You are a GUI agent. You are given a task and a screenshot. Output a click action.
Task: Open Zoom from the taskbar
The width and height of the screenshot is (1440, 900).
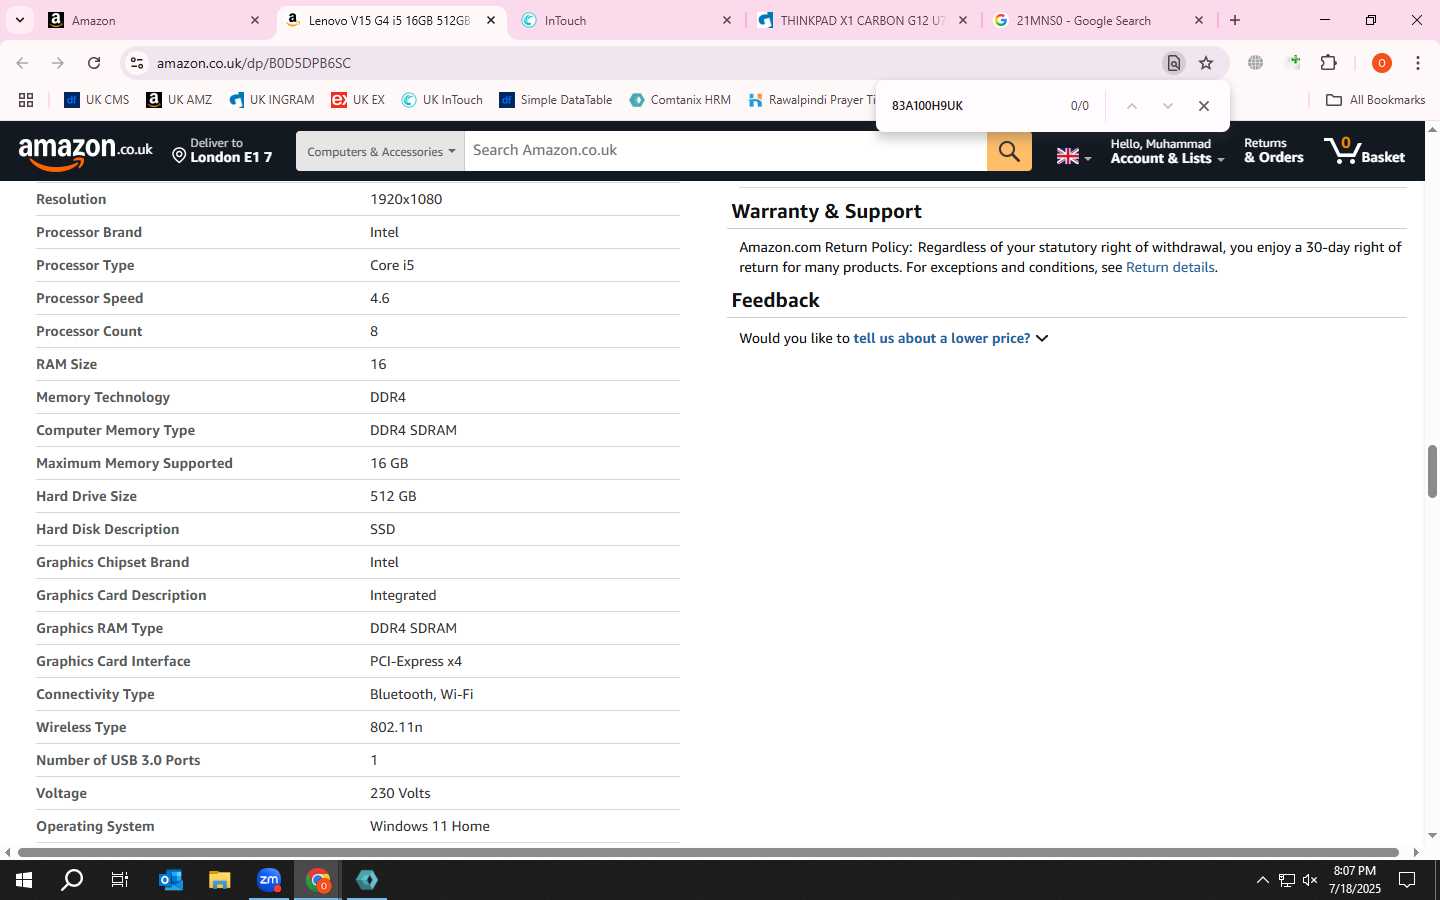point(269,880)
